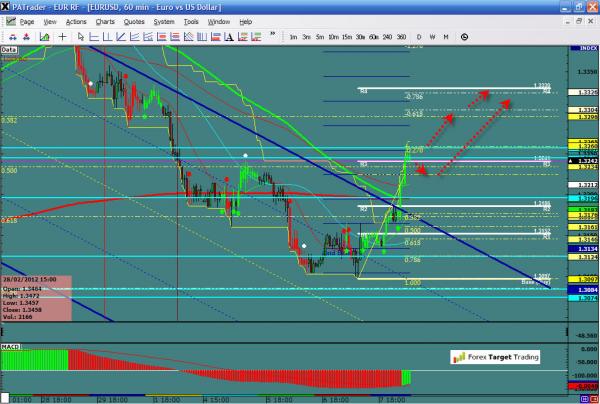Click the PATrader application icon in the title bar

click(x=8, y=7)
